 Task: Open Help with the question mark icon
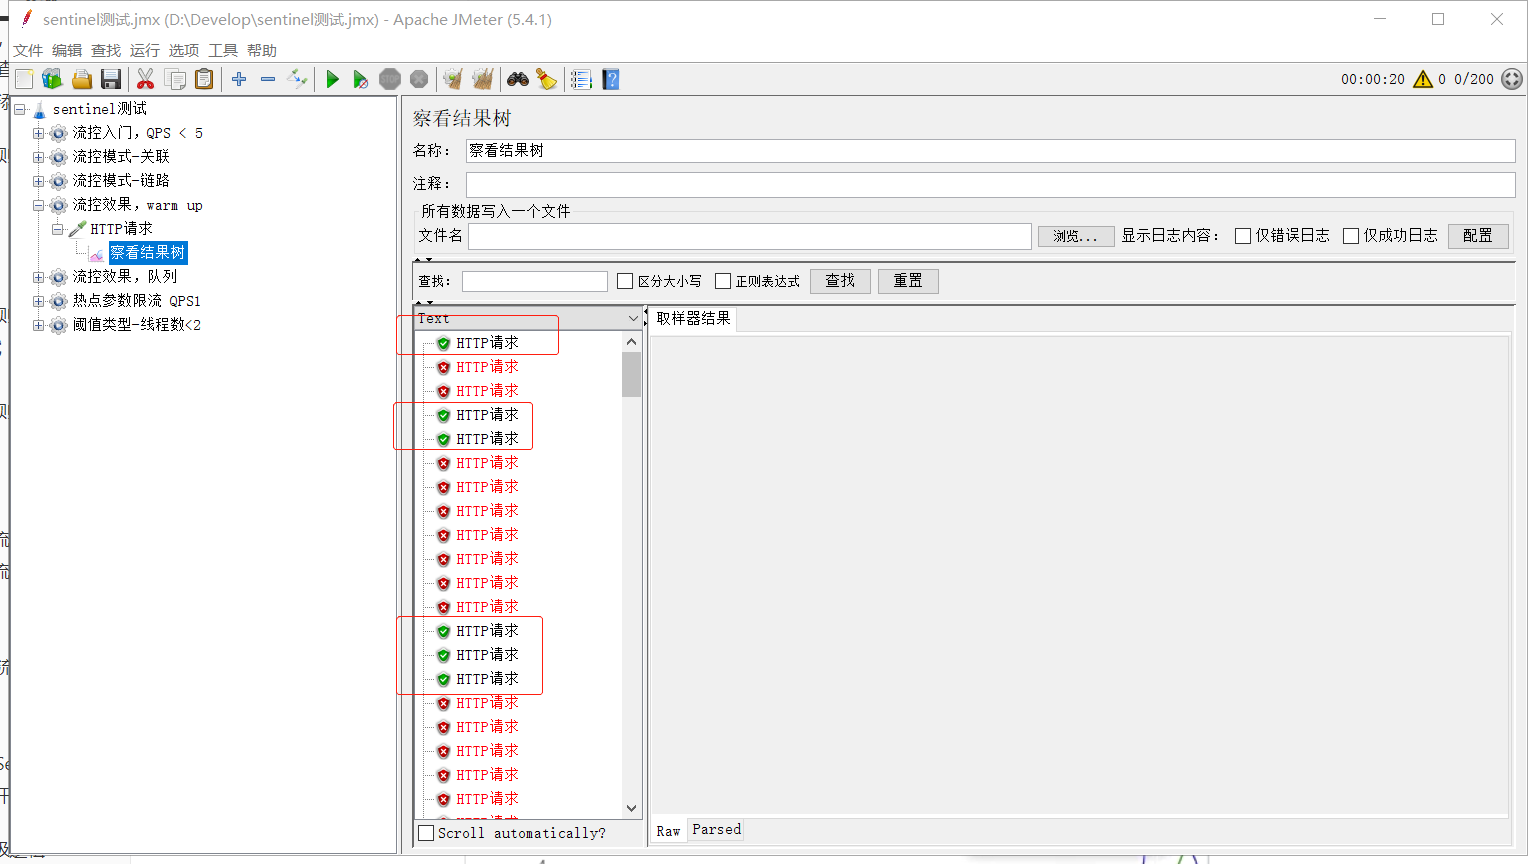pyautogui.click(x=611, y=79)
